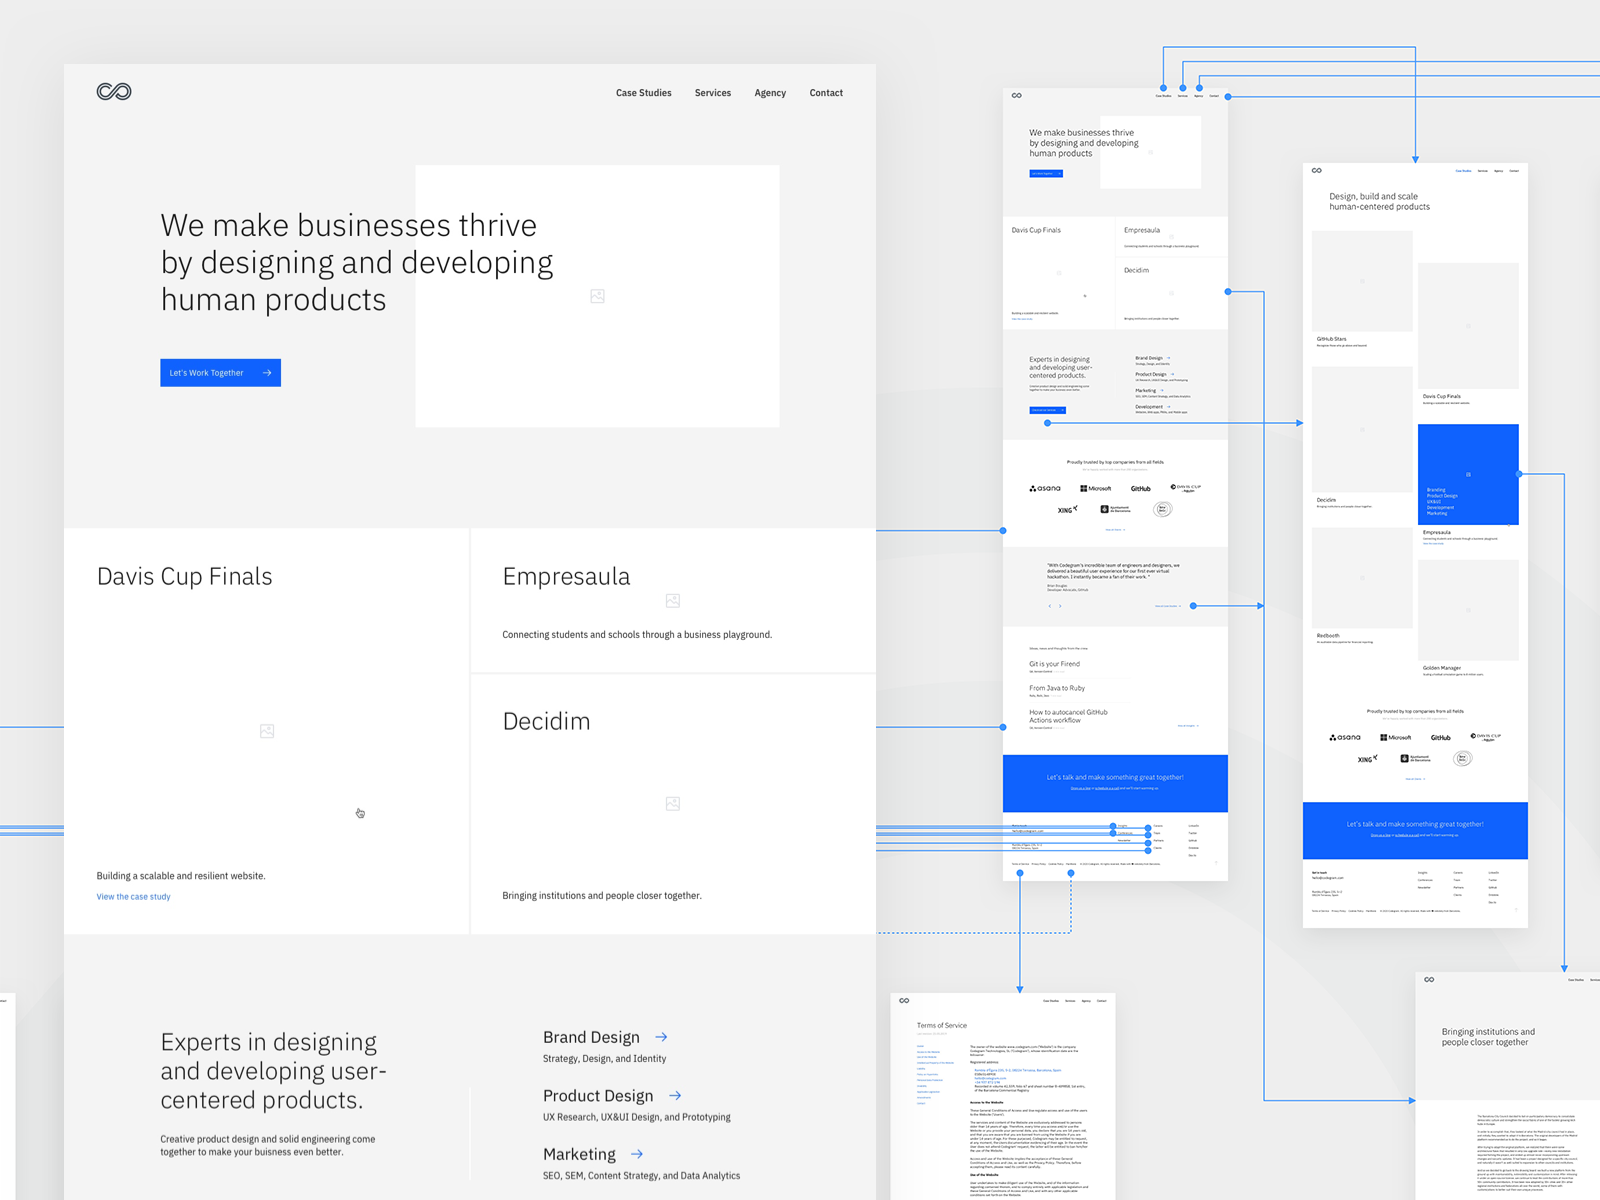This screenshot has width=1600, height=1200.
Task: Click the image placeholder icon in the Decidim card
Action: pyautogui.click(x=672, y=803)
